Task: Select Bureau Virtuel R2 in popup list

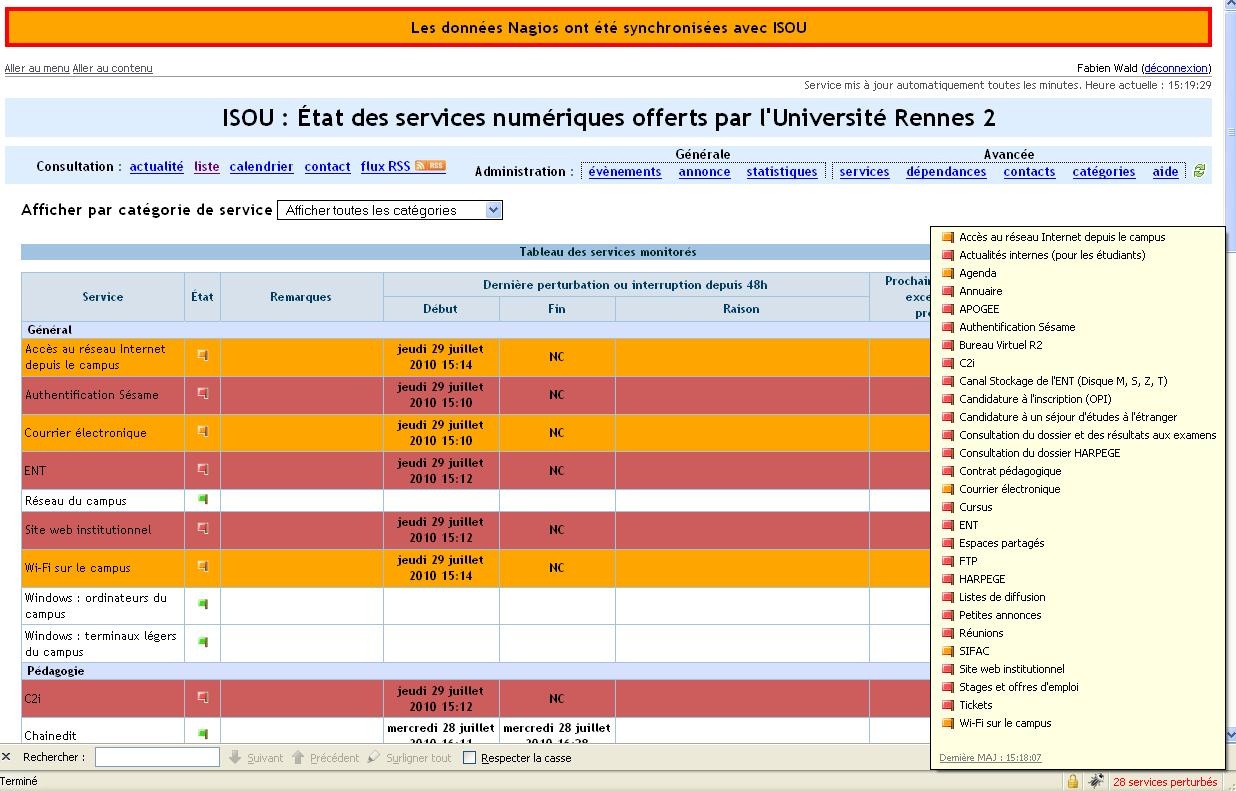Action: [1000, 345]
